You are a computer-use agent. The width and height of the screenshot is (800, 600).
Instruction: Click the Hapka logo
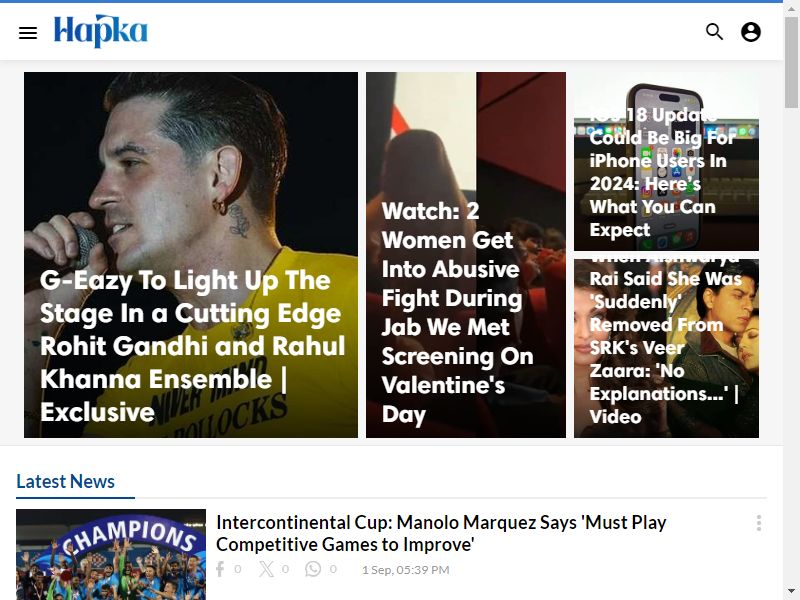(x=101, y=31)
